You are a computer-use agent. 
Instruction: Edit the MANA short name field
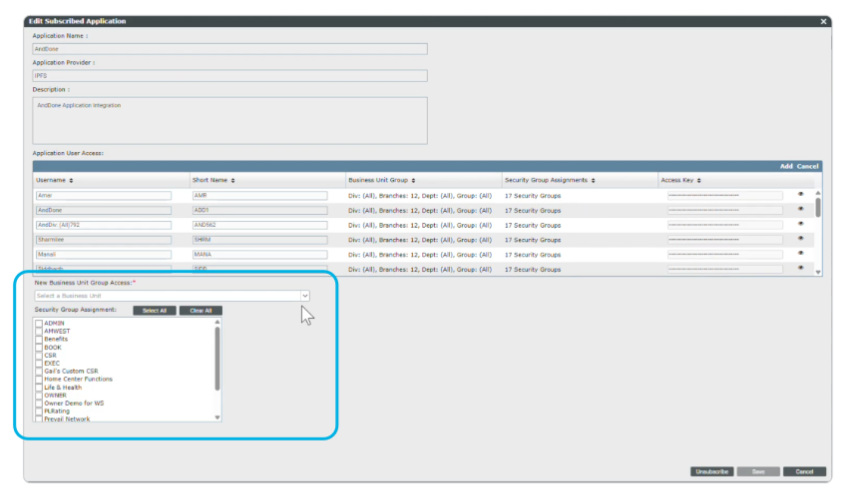click(260, 254)
